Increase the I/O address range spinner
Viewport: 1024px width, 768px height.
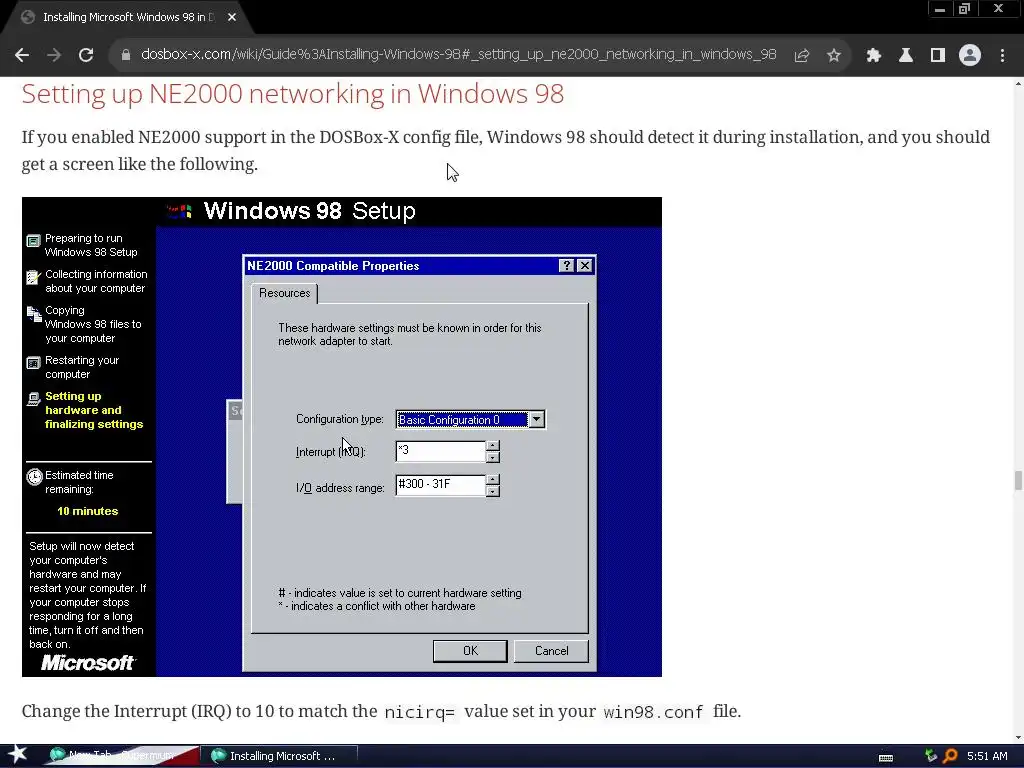tap(493, 479)
